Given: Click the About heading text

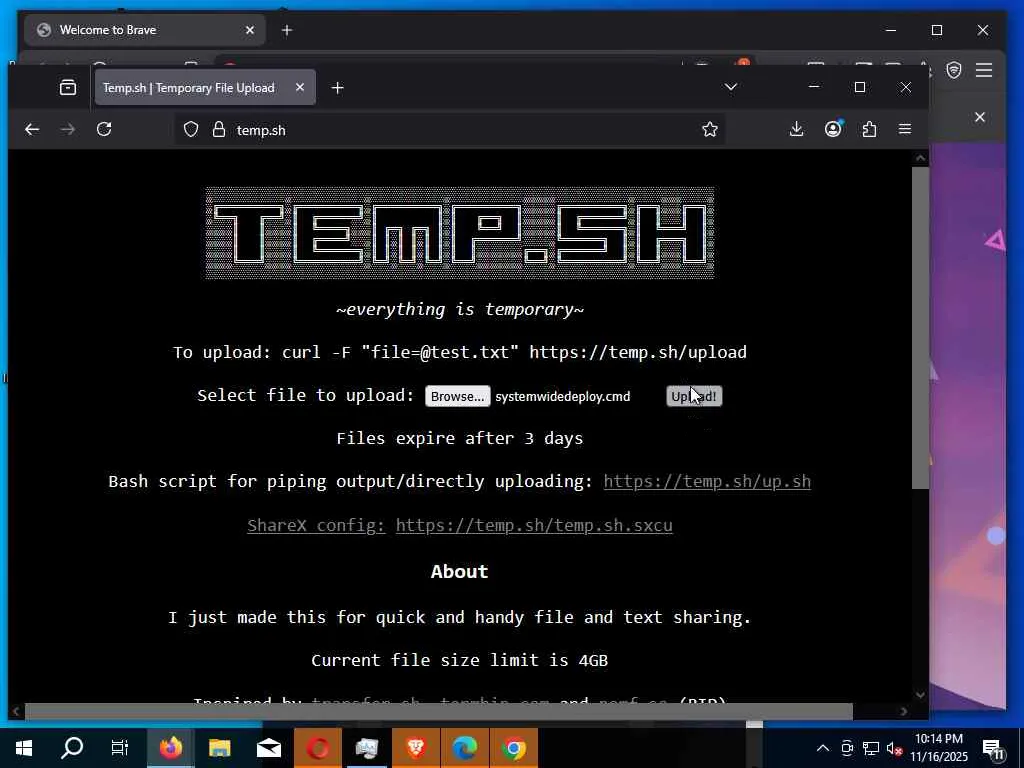Looking at the screenshot, I should [x=460, y=571].
